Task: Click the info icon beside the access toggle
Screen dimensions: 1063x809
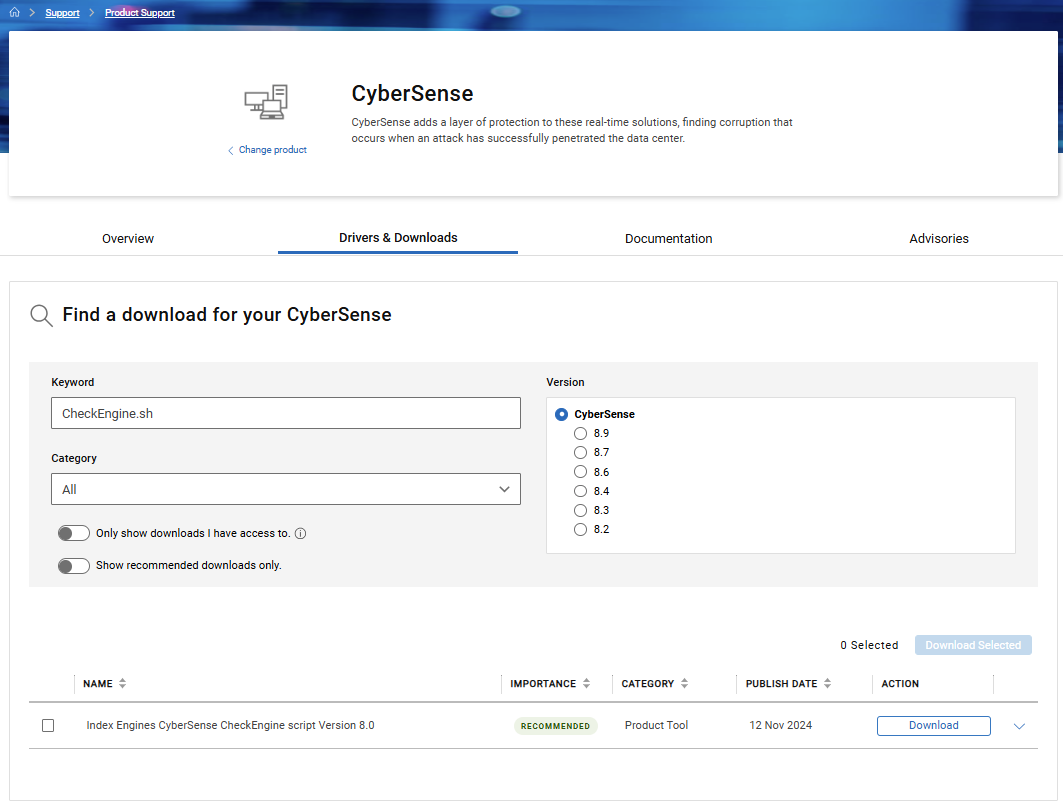Action: click(x=301, y=533)
